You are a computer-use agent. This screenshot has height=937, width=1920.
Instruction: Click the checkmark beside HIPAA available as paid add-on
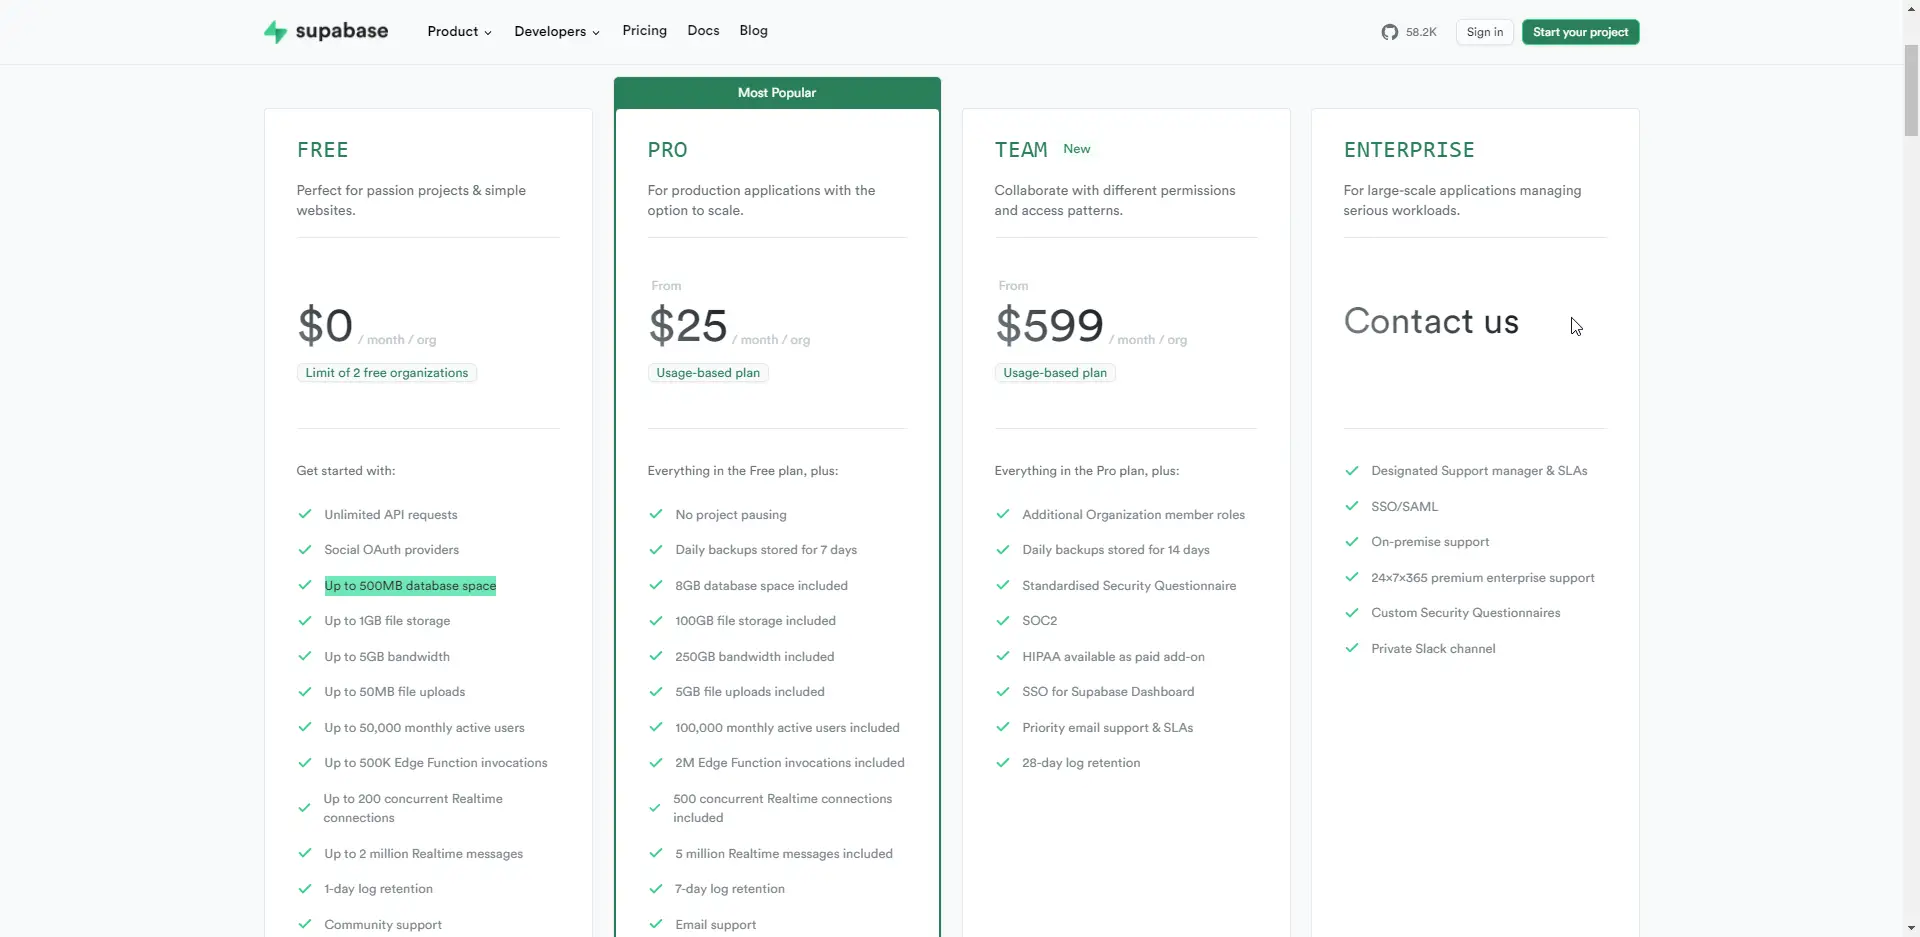pos(1003,656)
